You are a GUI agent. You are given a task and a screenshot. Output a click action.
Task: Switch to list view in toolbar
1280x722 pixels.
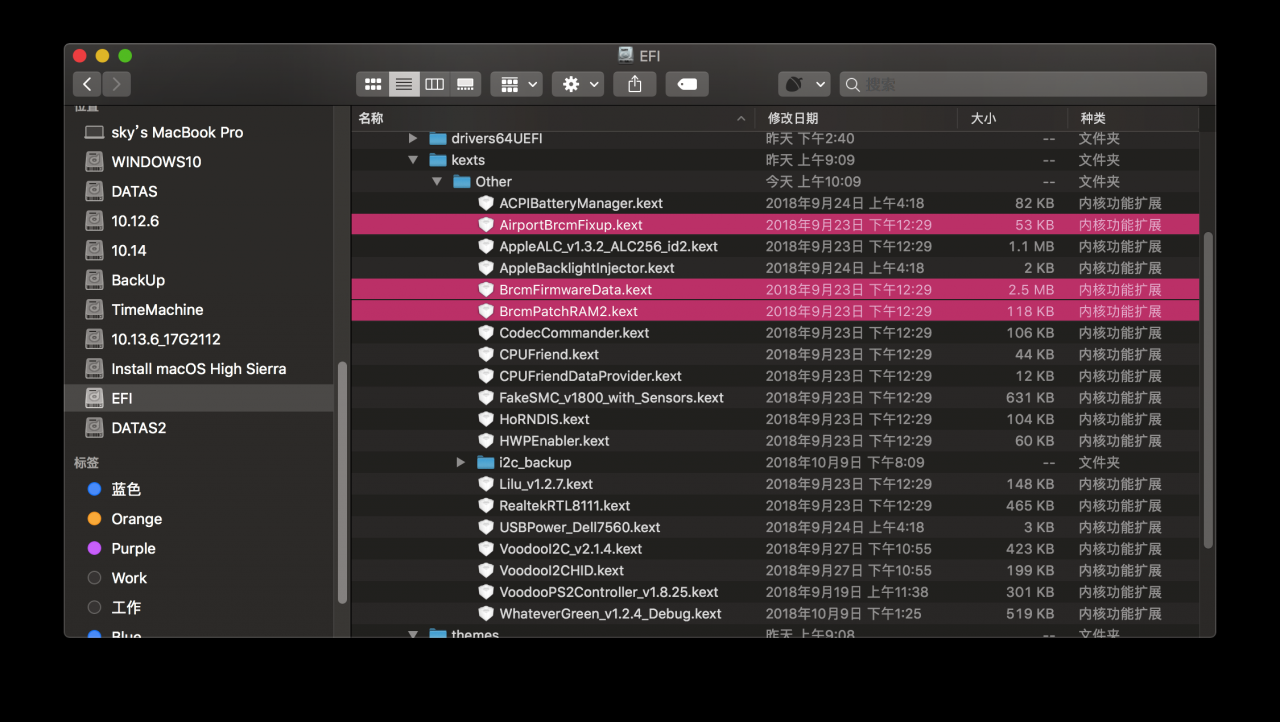[404, 84]
